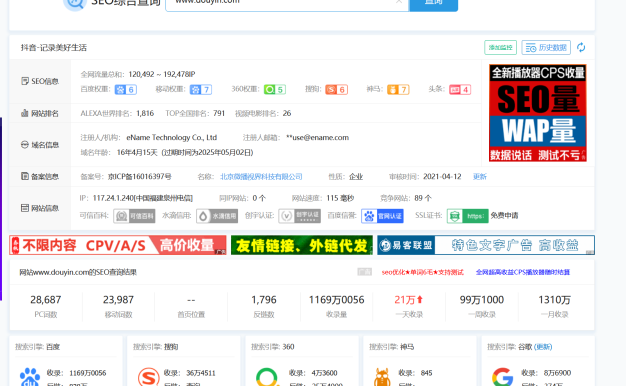Click the seo优化 red text ad link
This screenshot has height=386, width=626.
[422, 272]
